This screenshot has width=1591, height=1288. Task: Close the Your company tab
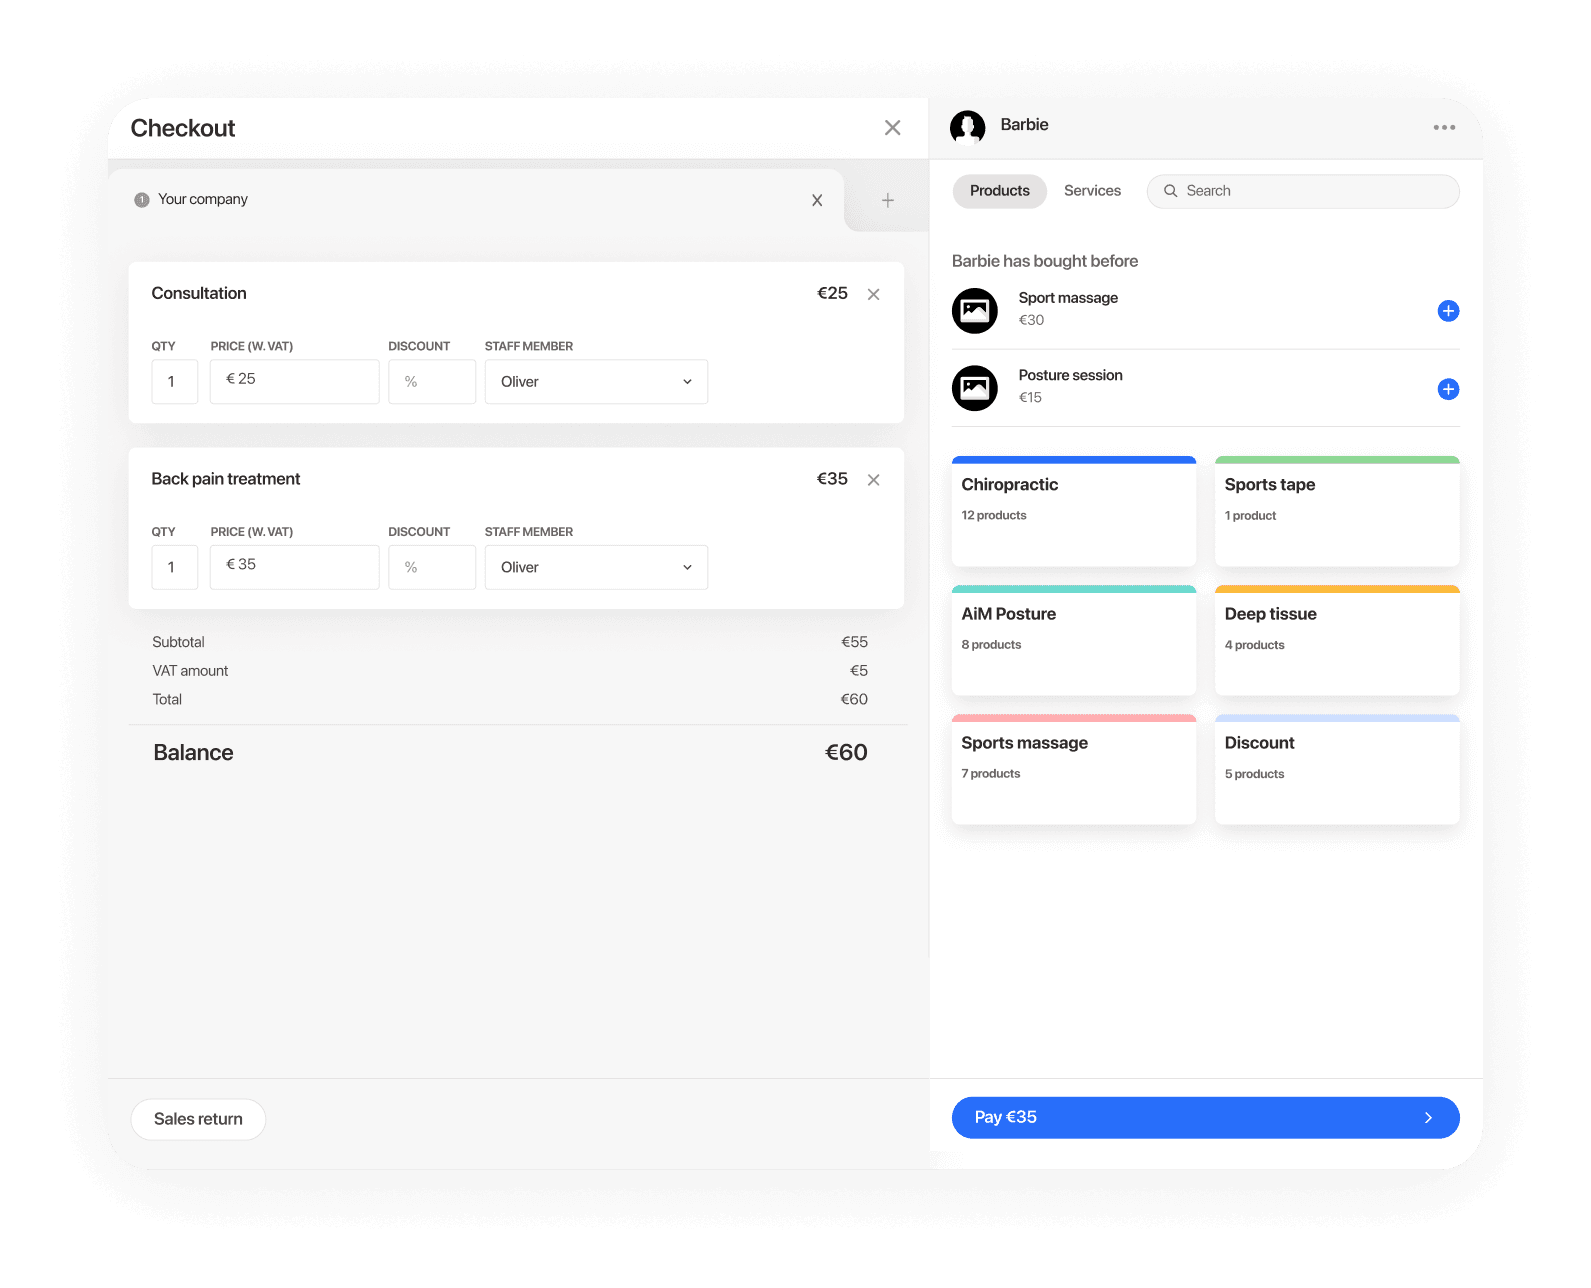pos(817,200)
